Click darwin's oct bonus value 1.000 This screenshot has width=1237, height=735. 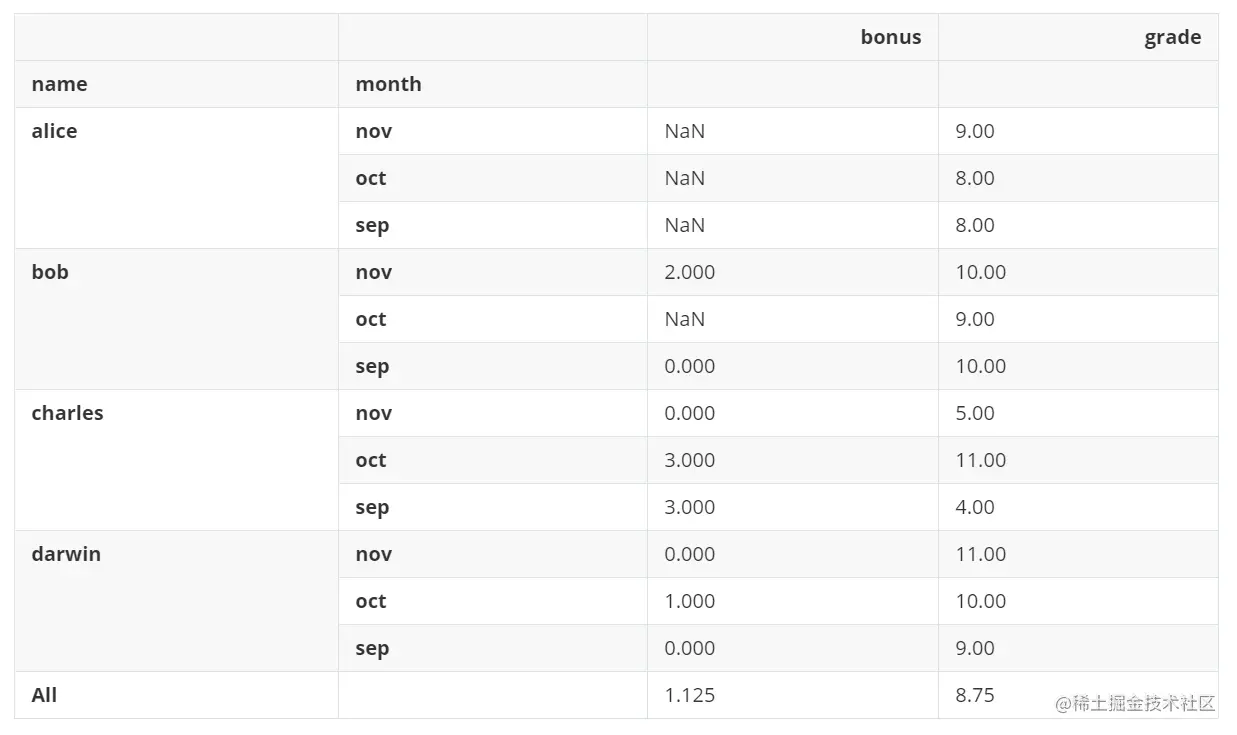click(689, 602)
